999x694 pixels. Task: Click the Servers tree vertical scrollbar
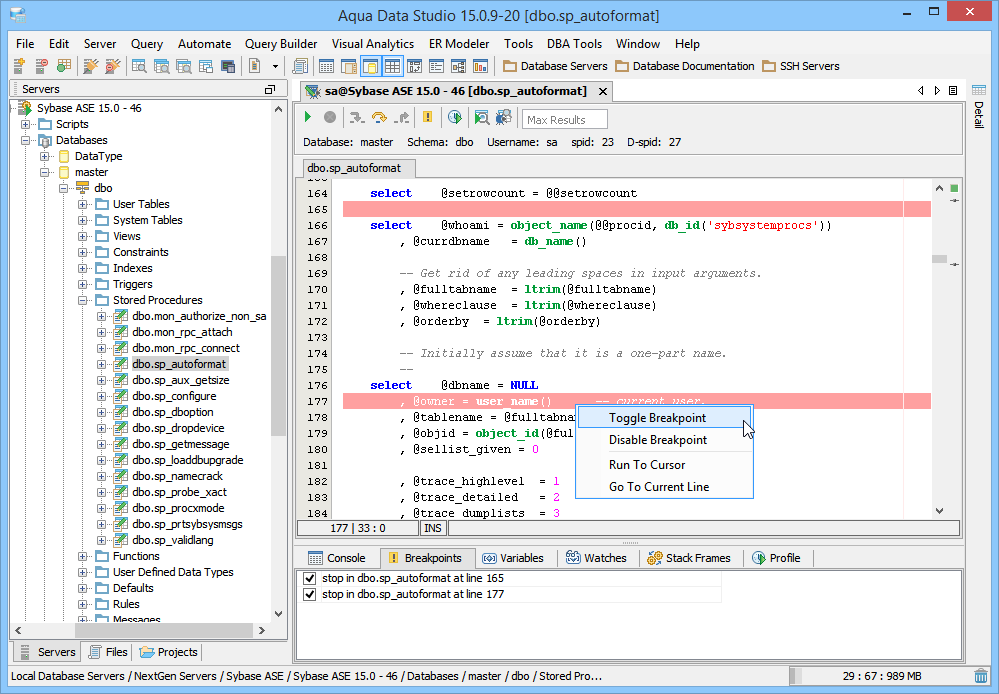pos(278,345)
